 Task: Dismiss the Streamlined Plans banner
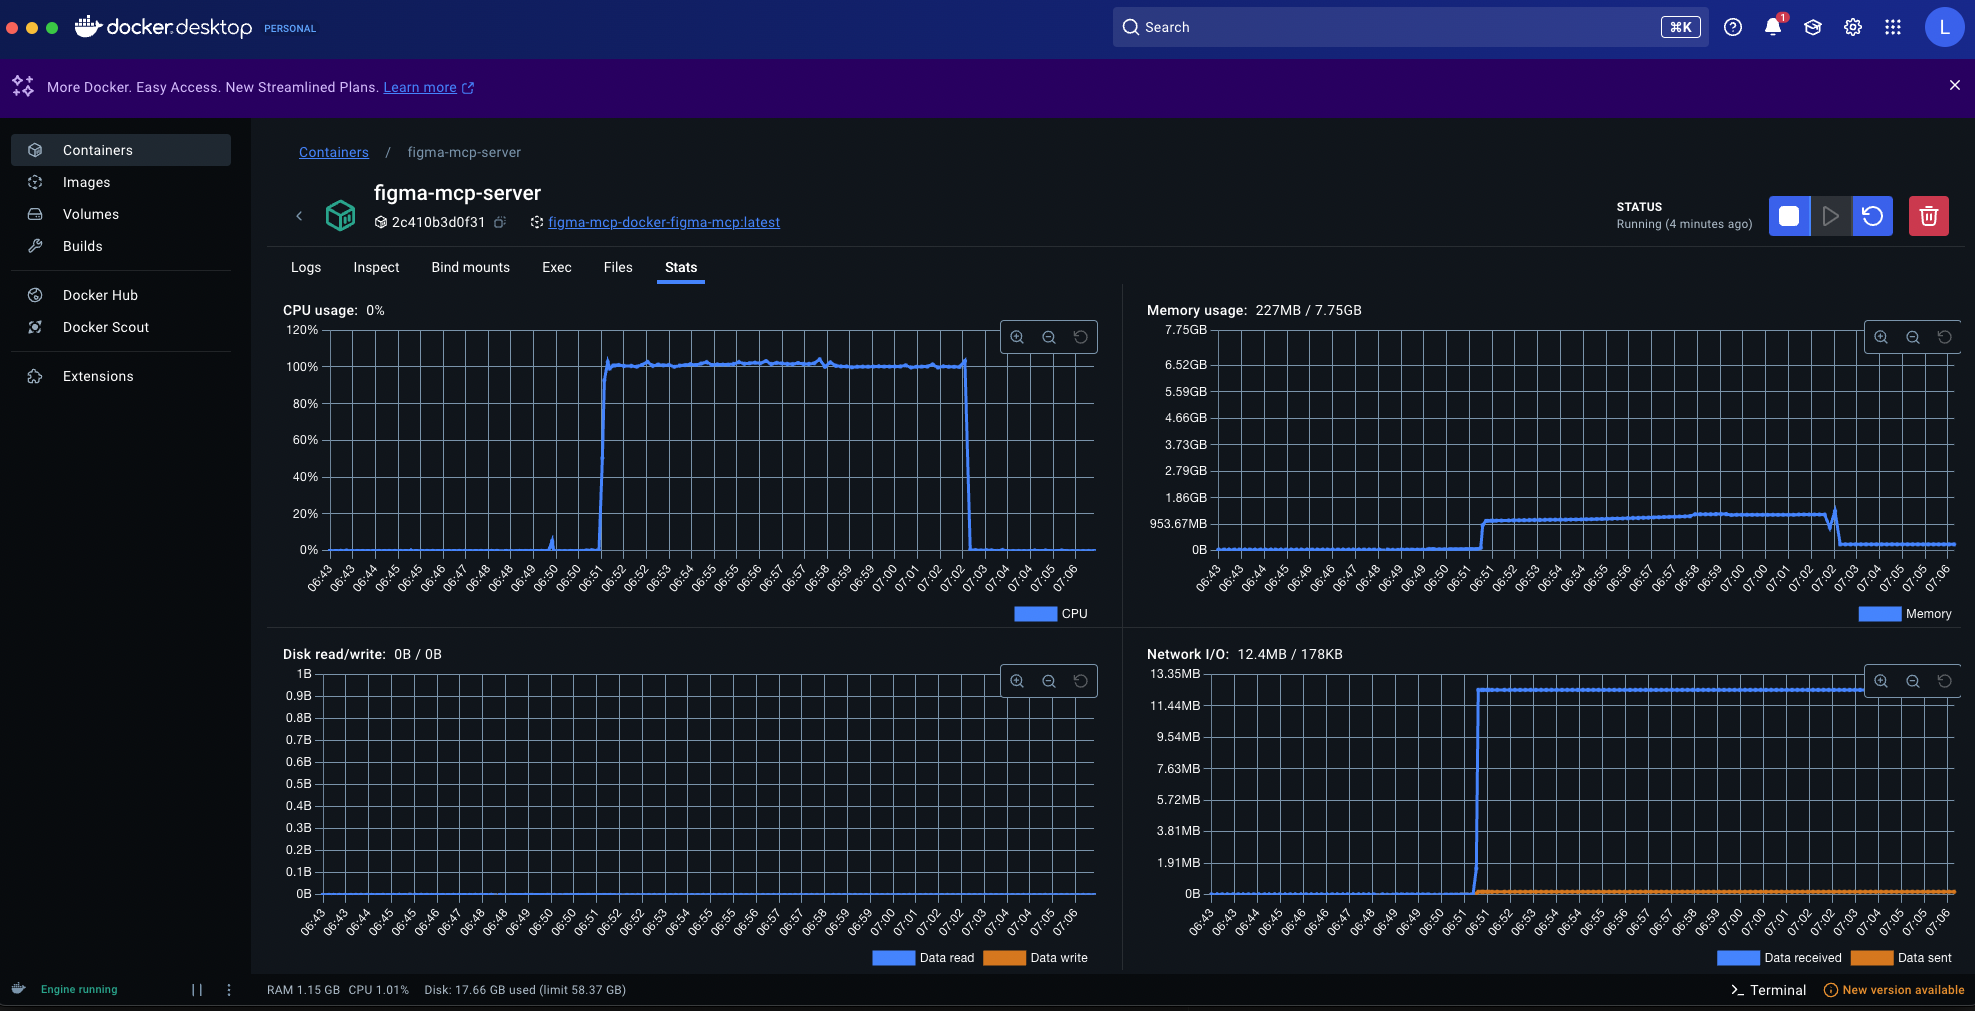1955,86
